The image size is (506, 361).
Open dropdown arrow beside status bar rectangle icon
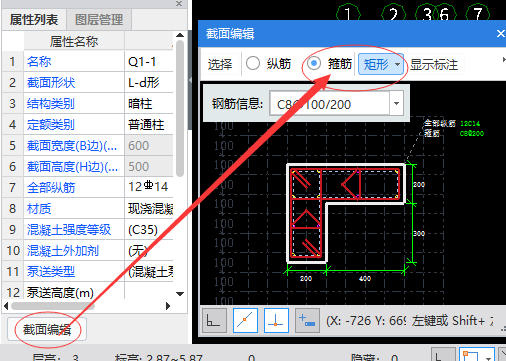(x=488, y=358)
